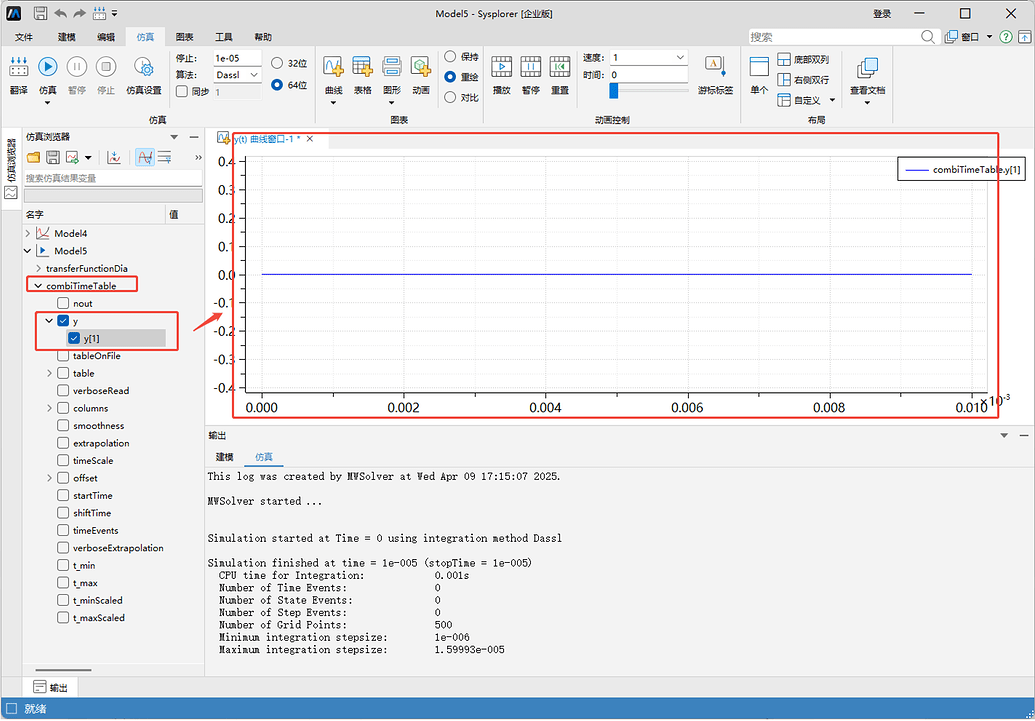Click the export result icon in 仿真浏览器

[x=72, y=157]
